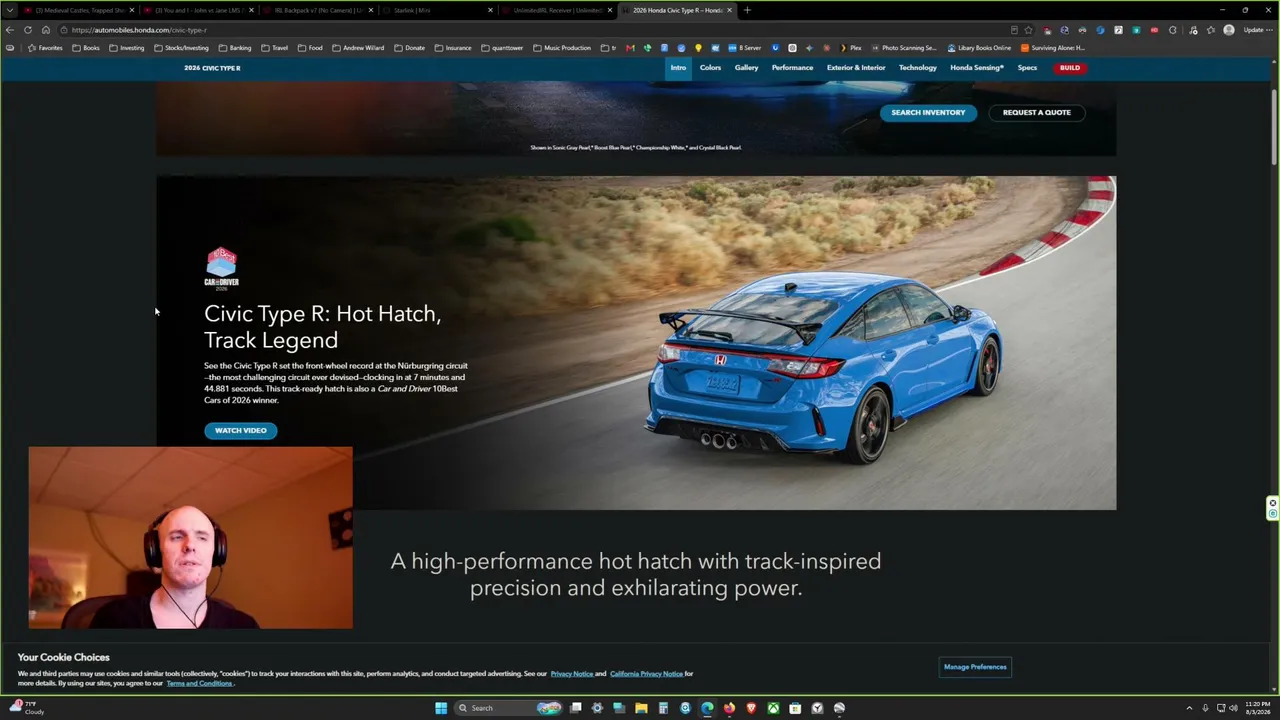Close the 2026 Honda Civic Type R tab
The height and width of the screenshot is (720, 1280).
coord(729,10)
